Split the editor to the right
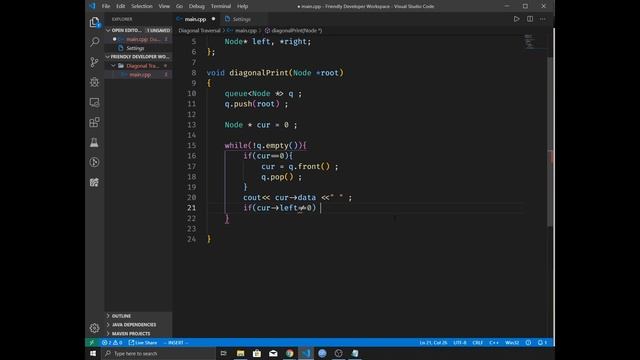The height and width of the screenshot is (360, 640). pos(530,19)
